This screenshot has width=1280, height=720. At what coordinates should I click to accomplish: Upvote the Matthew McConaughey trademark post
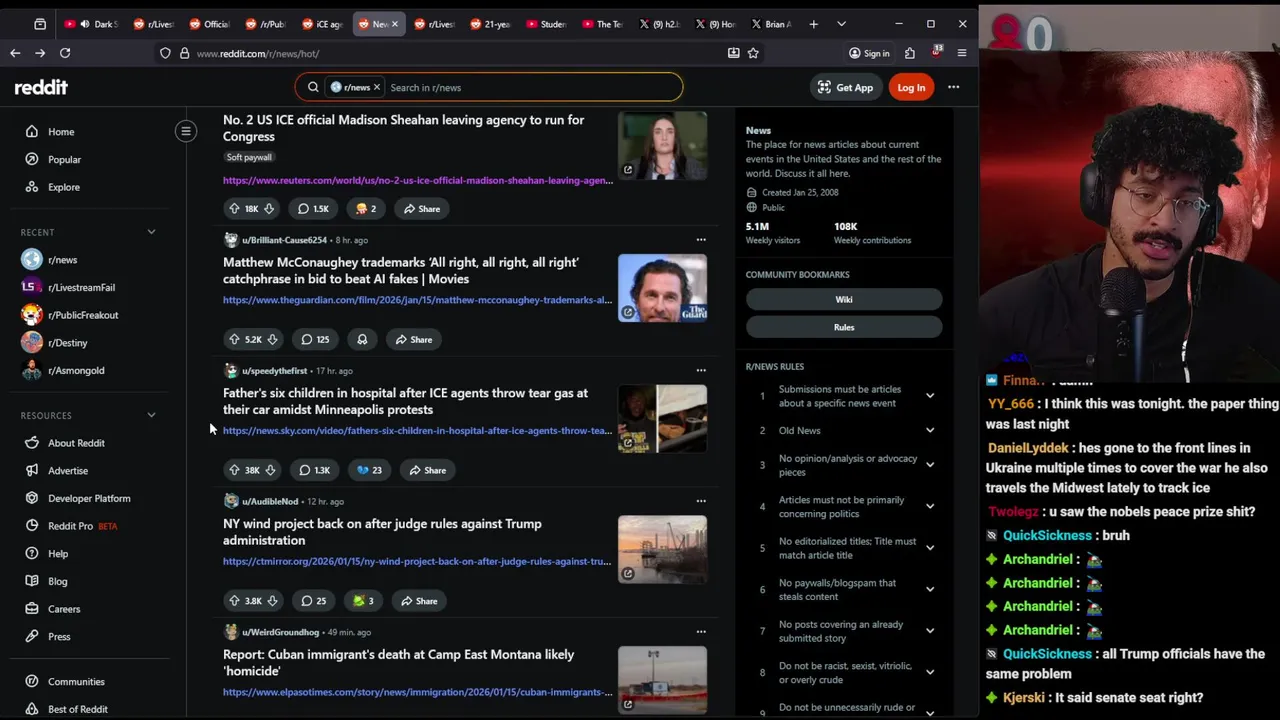click(x=234, y=340)
